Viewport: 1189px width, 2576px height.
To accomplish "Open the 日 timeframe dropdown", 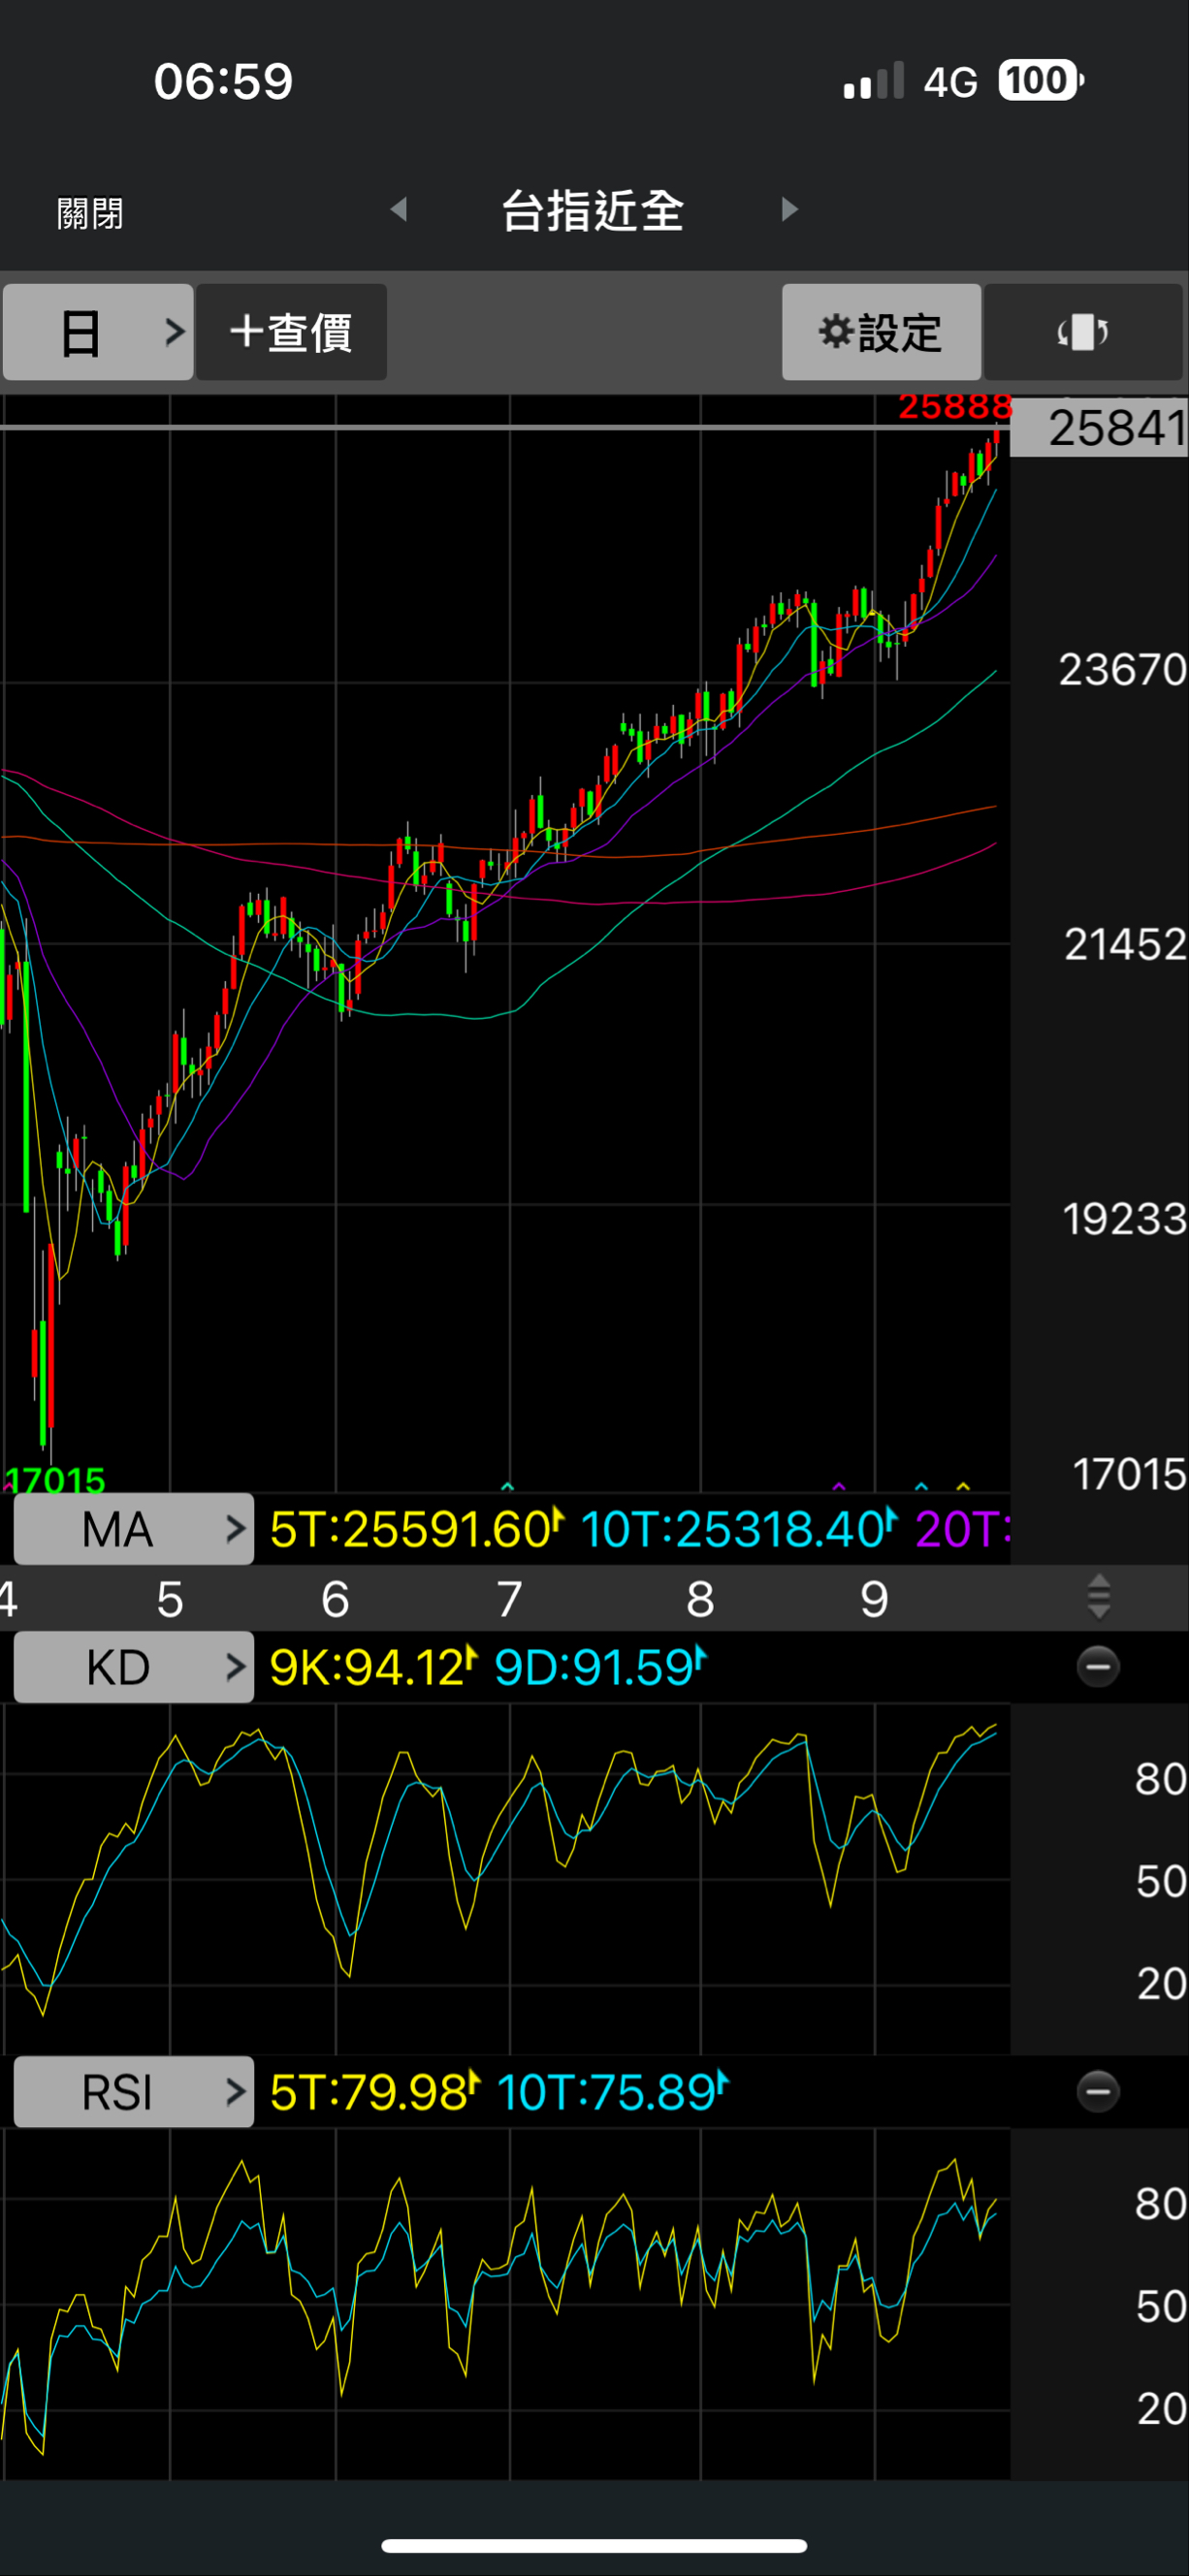I will click(x=98, y=332).
